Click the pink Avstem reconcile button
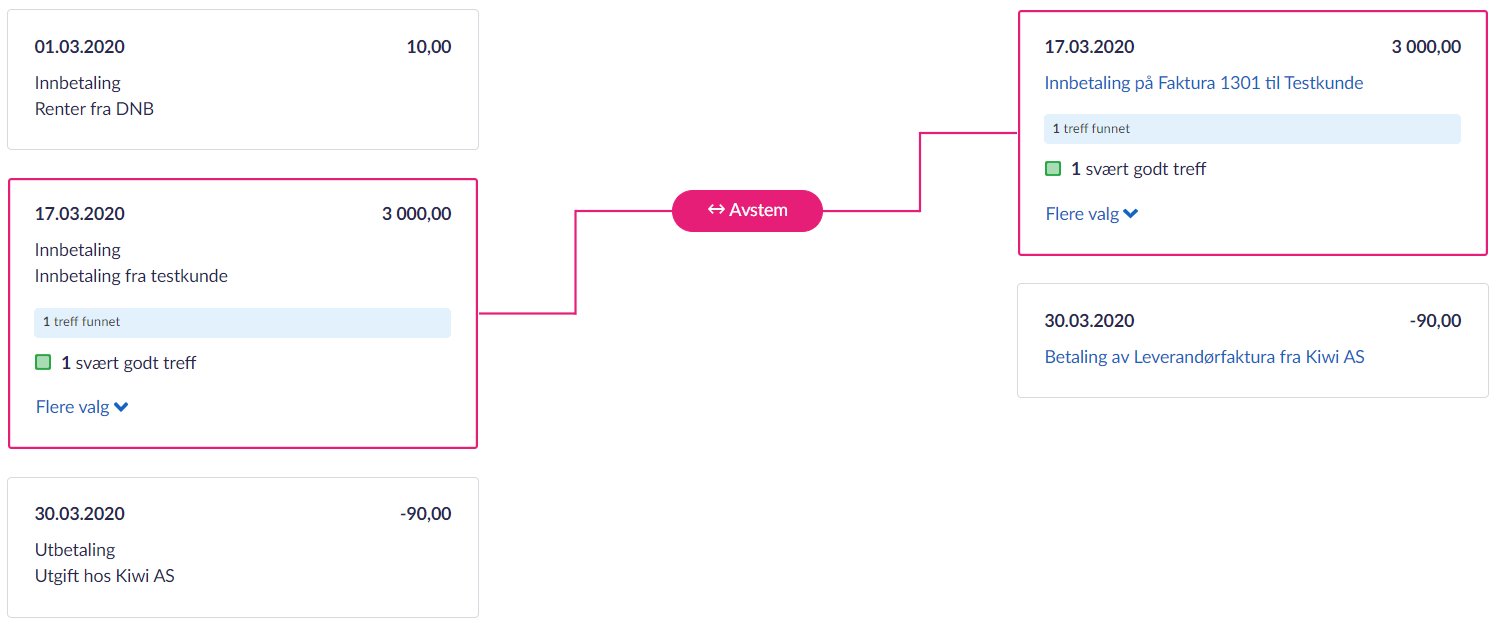 pos(747,211)
